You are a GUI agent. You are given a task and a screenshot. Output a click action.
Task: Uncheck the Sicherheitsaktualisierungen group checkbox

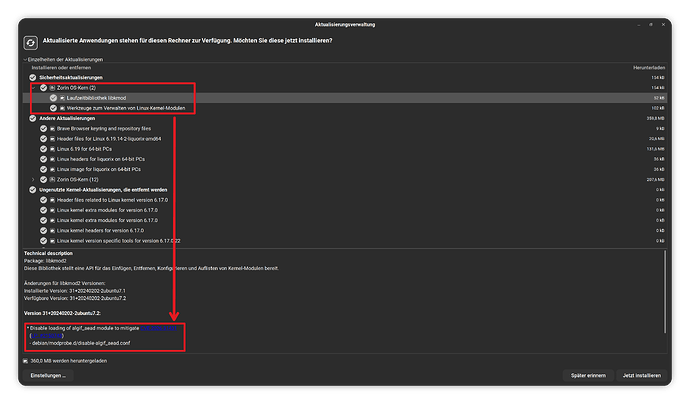[x=33, y=77]
